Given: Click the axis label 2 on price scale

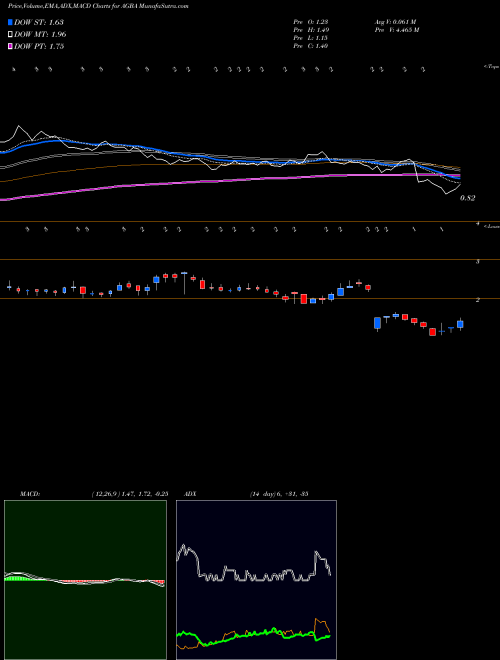Looking at the screenshot, I should tap(478, 300).
